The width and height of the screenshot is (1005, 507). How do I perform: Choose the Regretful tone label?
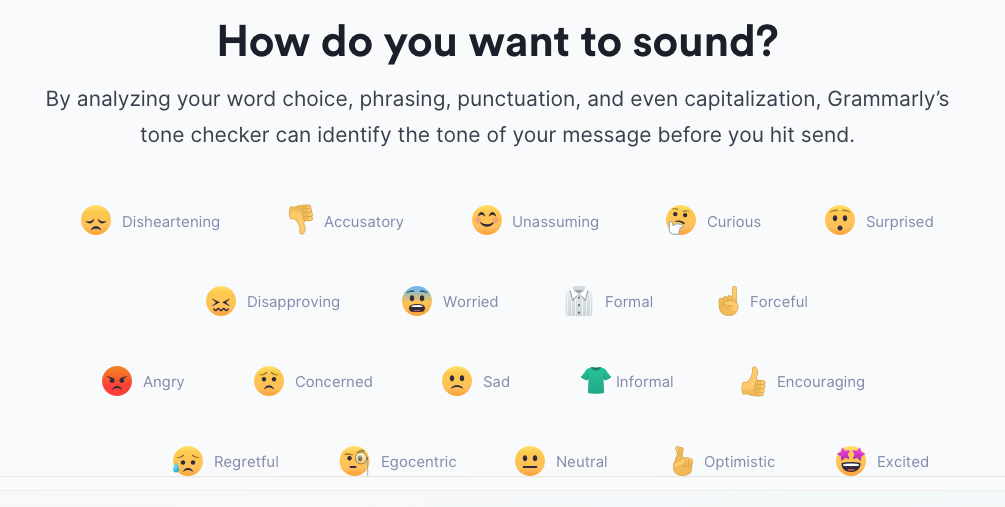tap(246, 462)
